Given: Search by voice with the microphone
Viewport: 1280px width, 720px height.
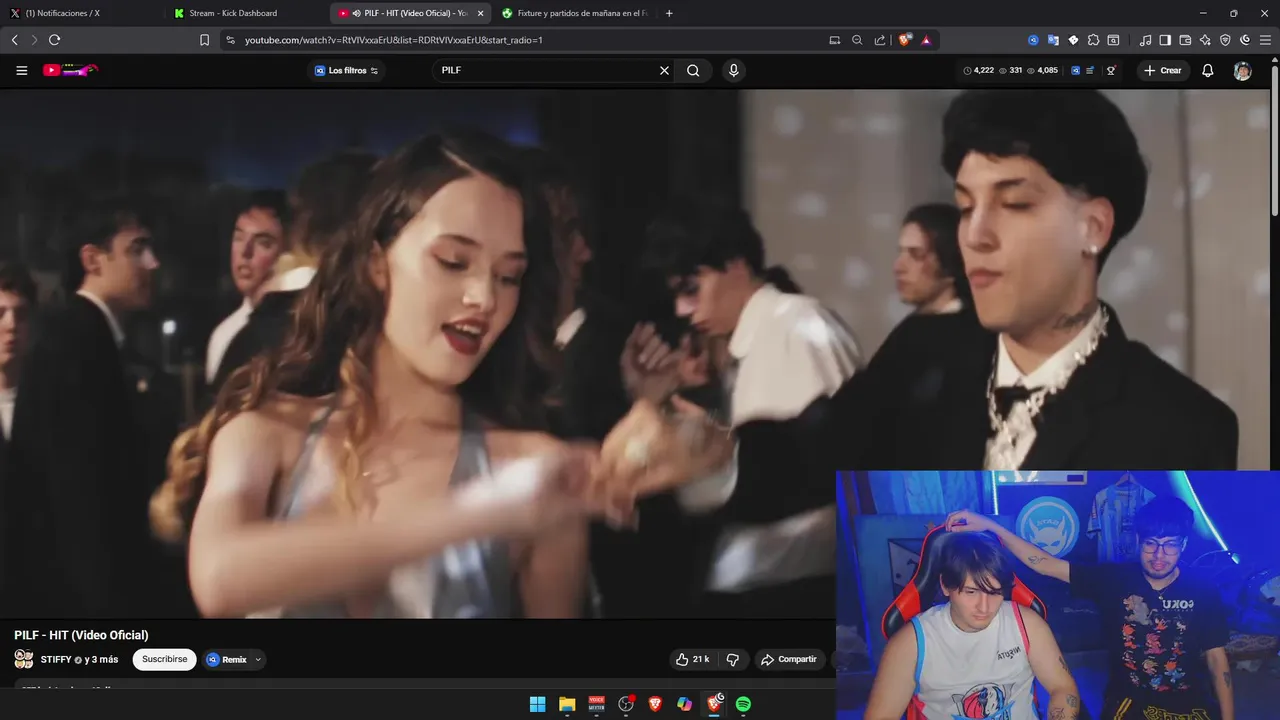Looking at the screenshot, I should coord(734,70).
